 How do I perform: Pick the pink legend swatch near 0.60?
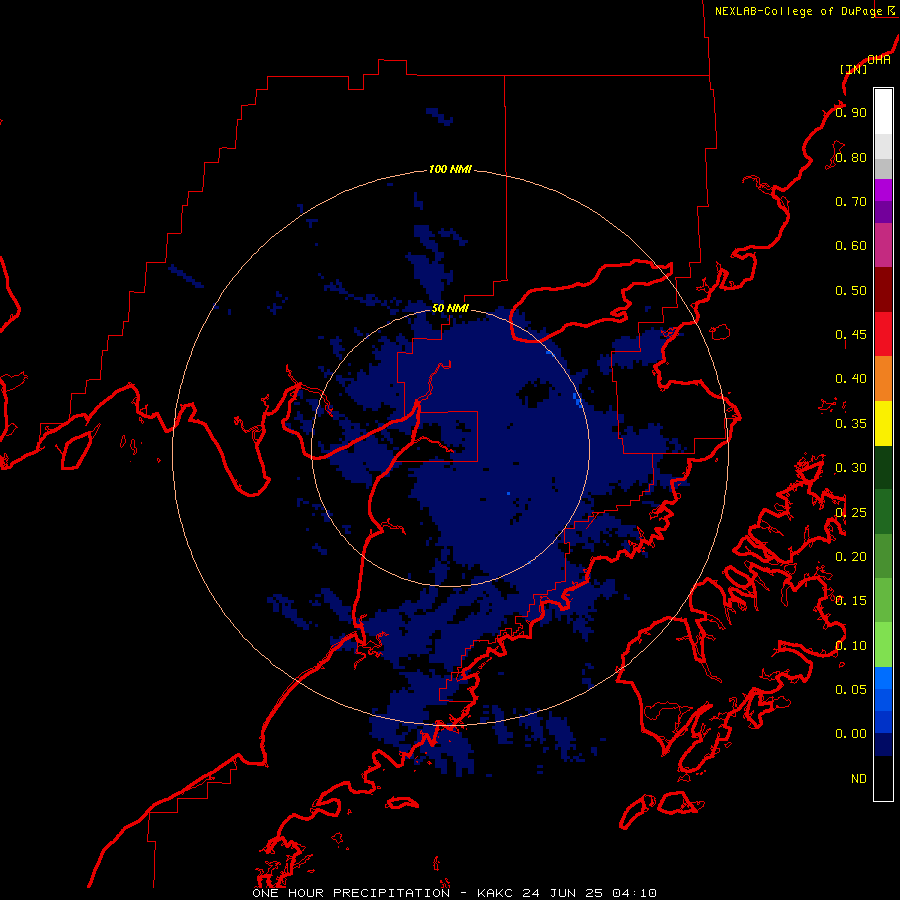pos(883,245)
